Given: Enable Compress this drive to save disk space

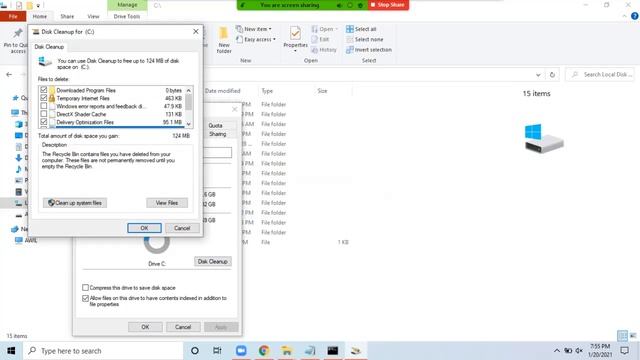Looking at the screenshot, I should click(85, 288).
